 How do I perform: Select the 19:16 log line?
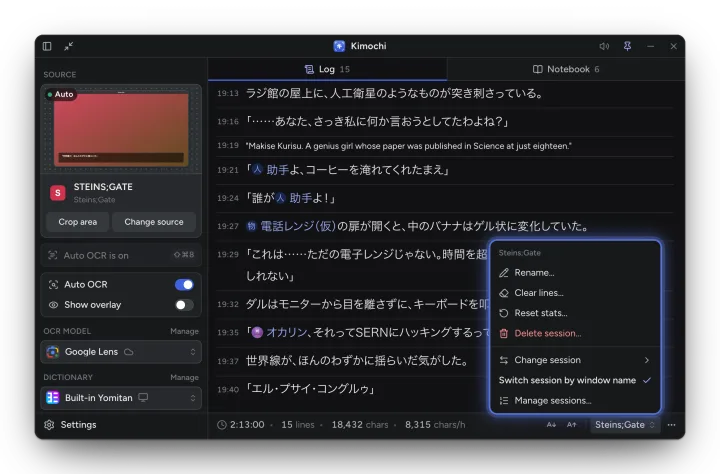pos(445,122)
